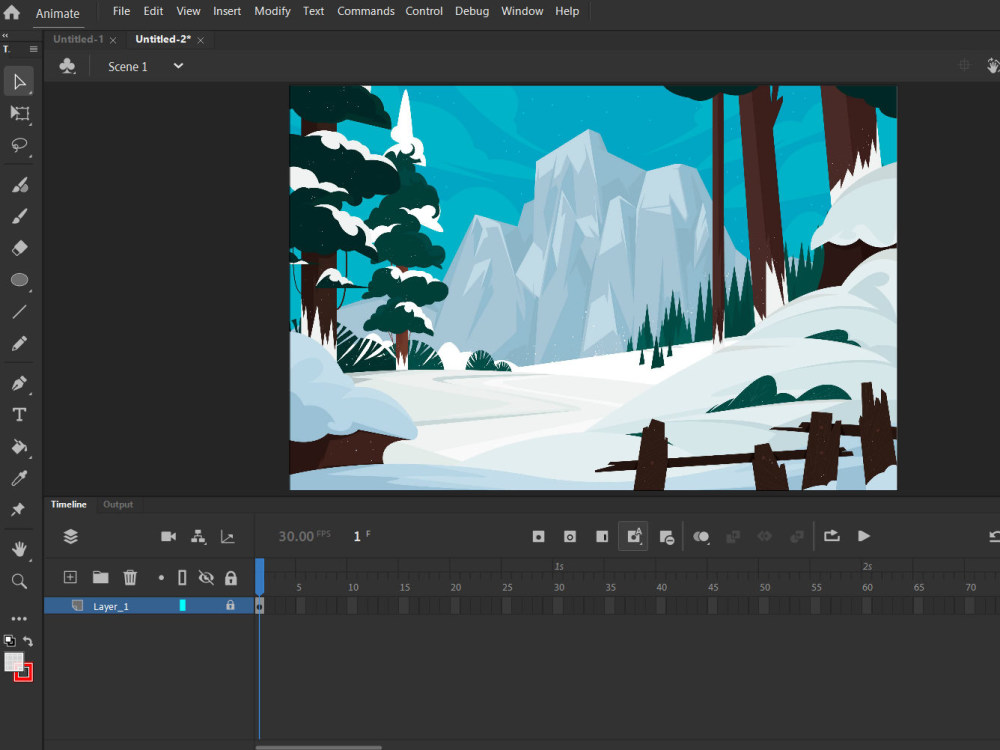This screenshot has height=750, width=1000.
Task: Open the Scene 1 dropdown
Action: [178, 66]
